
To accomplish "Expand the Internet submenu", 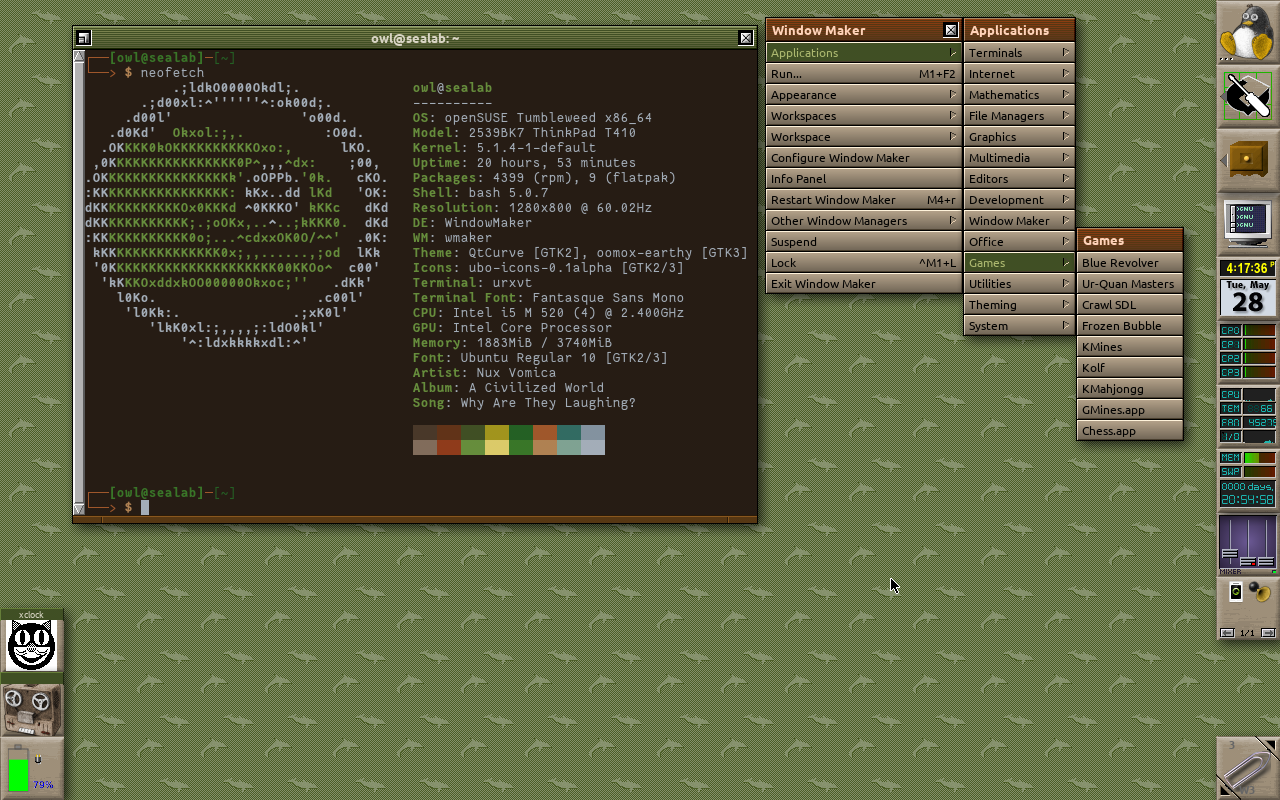I will pyautogui.click(x=1019, y=73).
